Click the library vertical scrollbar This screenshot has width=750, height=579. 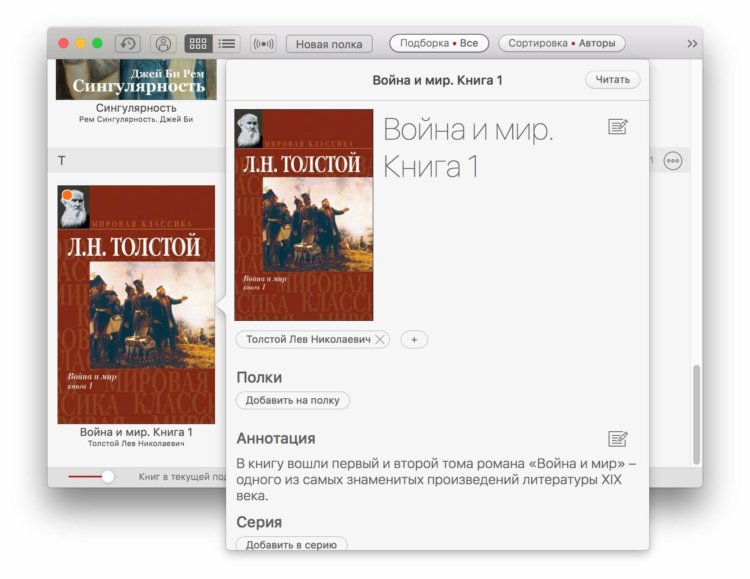[697, 414]
